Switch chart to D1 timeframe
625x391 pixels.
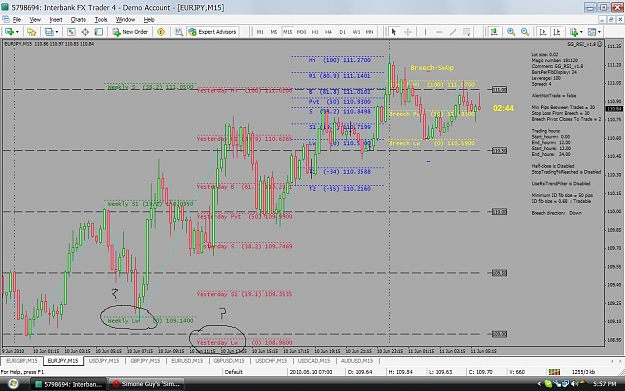(x=342, y=32)
